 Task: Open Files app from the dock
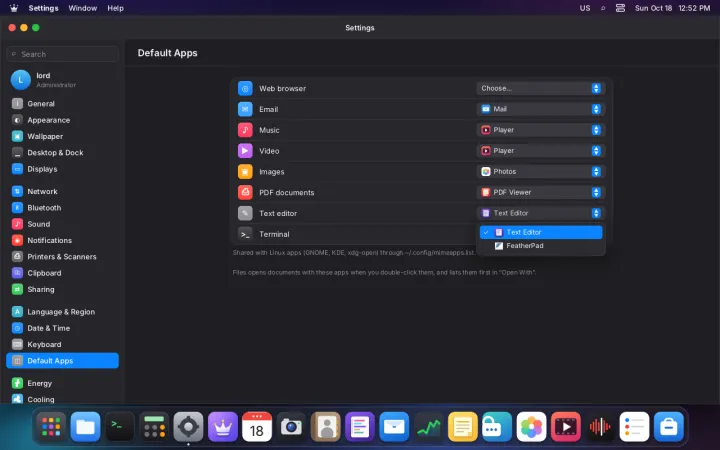(x=85, y=427)
